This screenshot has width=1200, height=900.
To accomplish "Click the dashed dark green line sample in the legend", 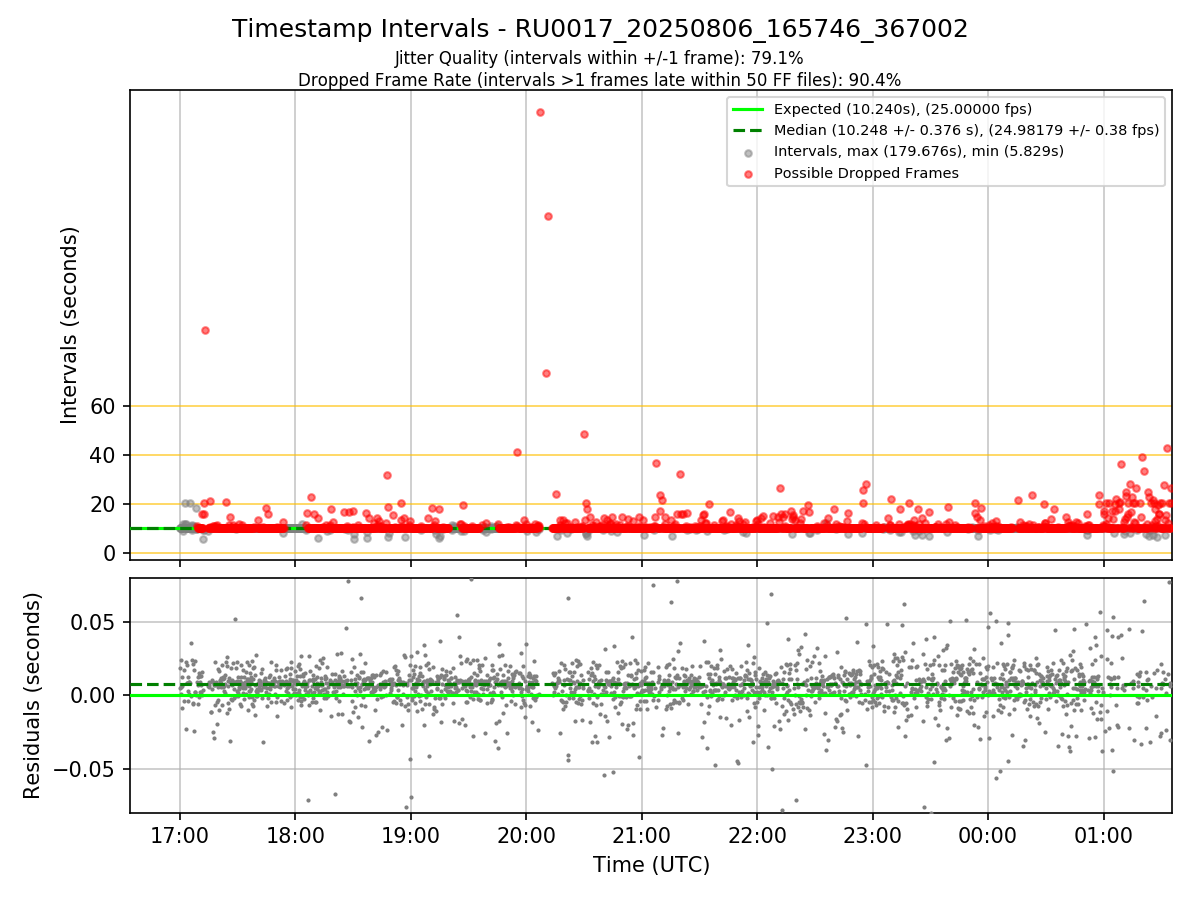I will [750, 130].
